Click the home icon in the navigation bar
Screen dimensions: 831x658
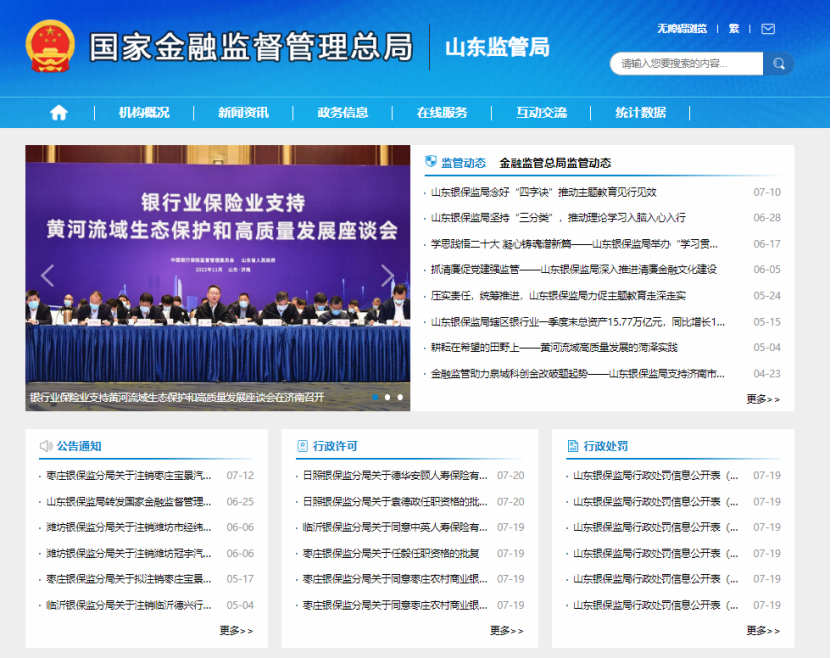point(60,113)
